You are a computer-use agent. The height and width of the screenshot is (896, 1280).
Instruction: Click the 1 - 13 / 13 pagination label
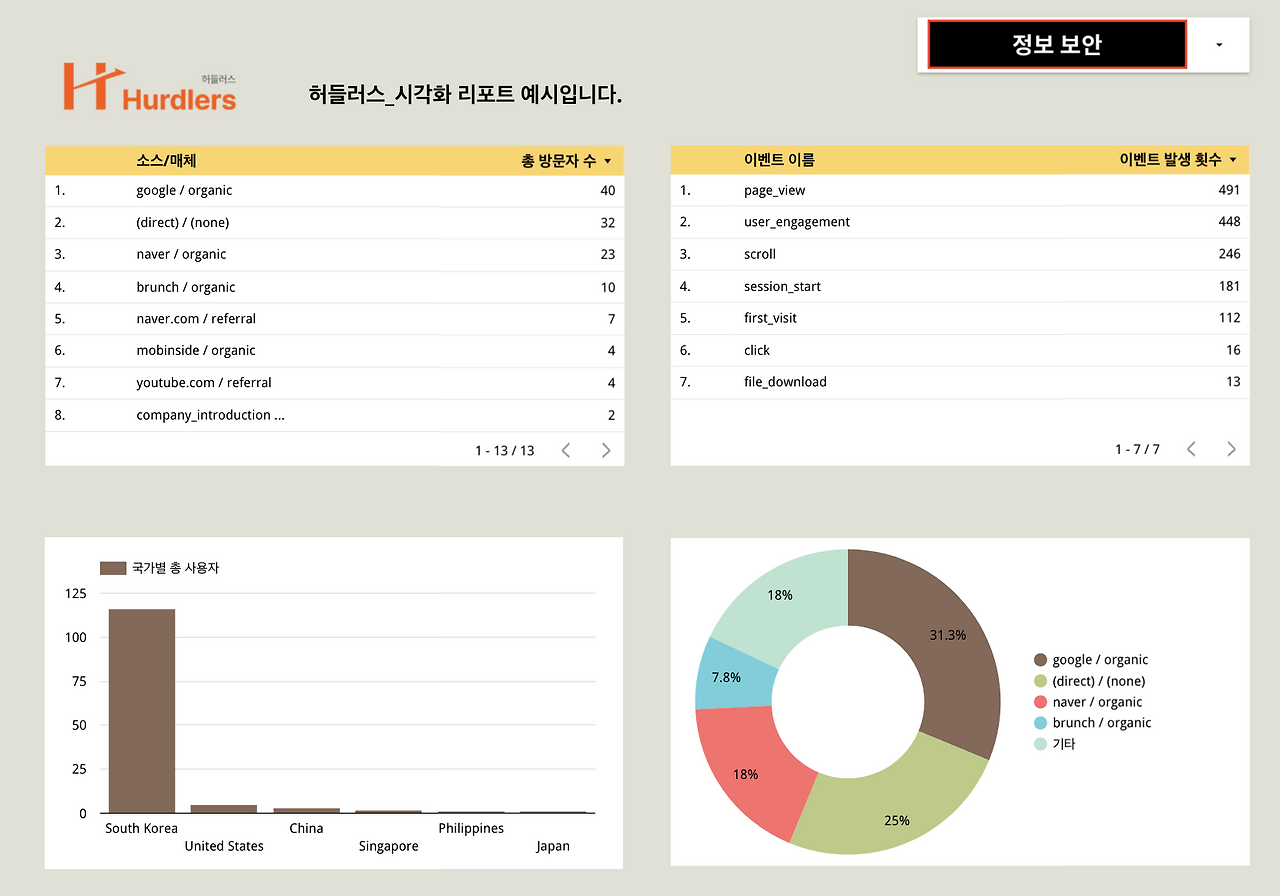coord(504,450)
